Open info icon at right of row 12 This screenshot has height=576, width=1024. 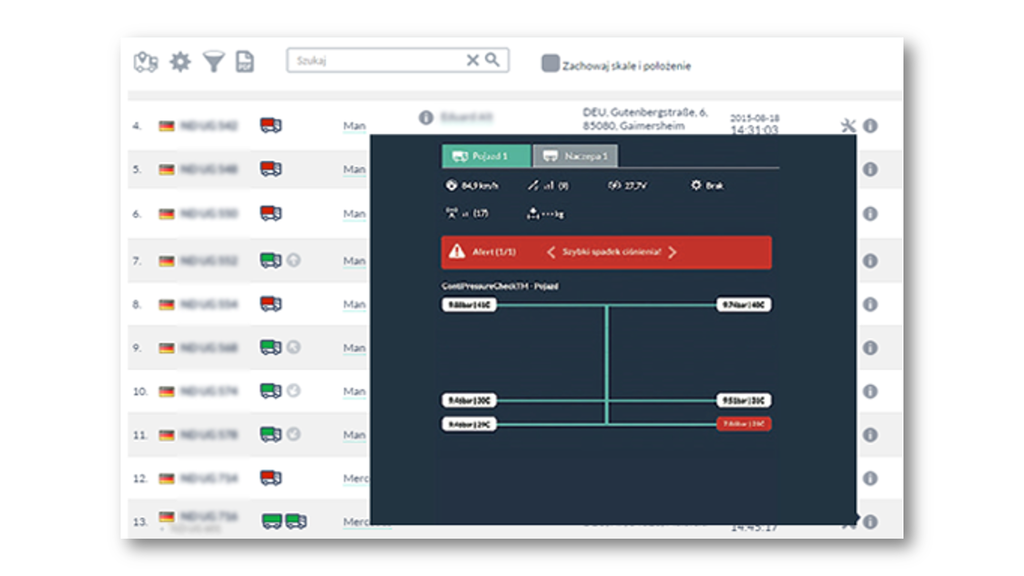(x=870, y=478)
